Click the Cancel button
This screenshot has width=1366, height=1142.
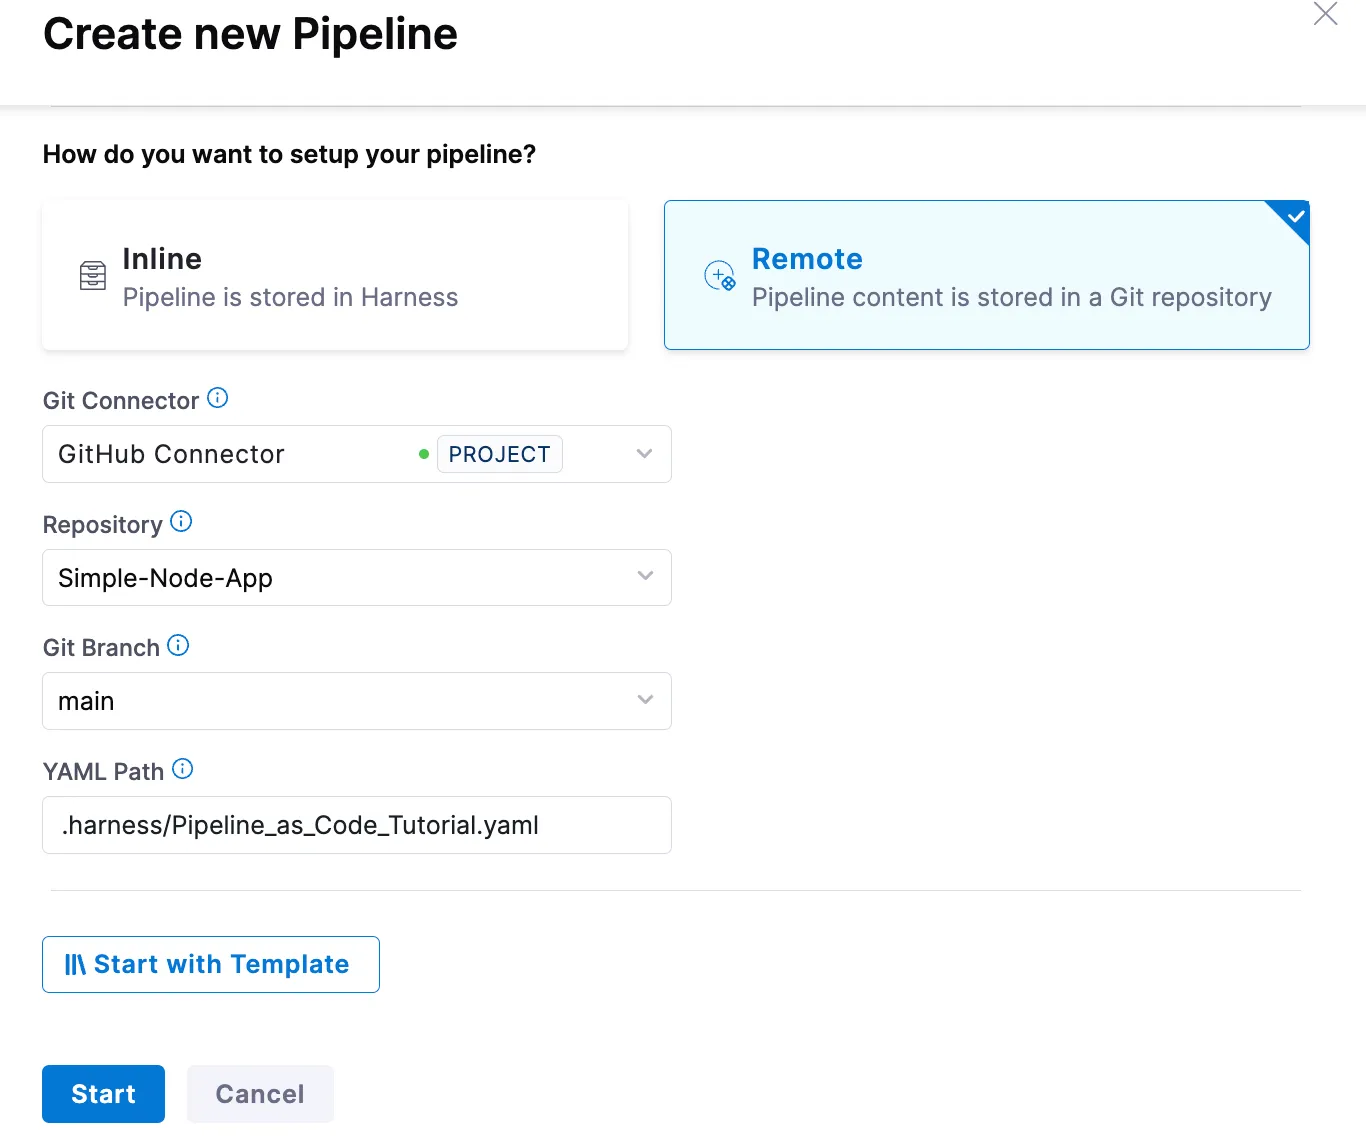click(x=260, y=1094)
